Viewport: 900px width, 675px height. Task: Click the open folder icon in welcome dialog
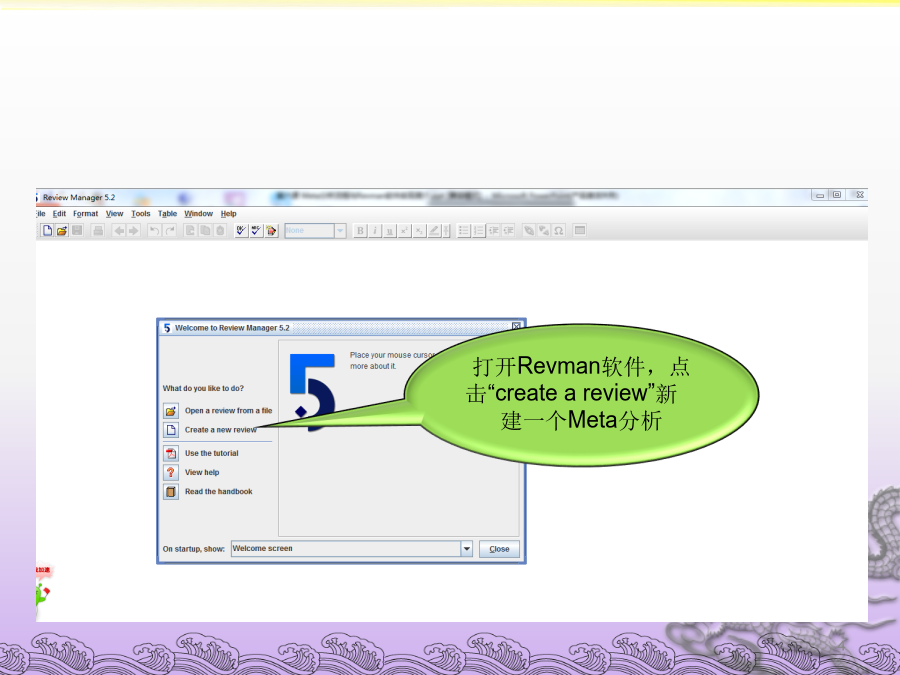tap(170, 411)
